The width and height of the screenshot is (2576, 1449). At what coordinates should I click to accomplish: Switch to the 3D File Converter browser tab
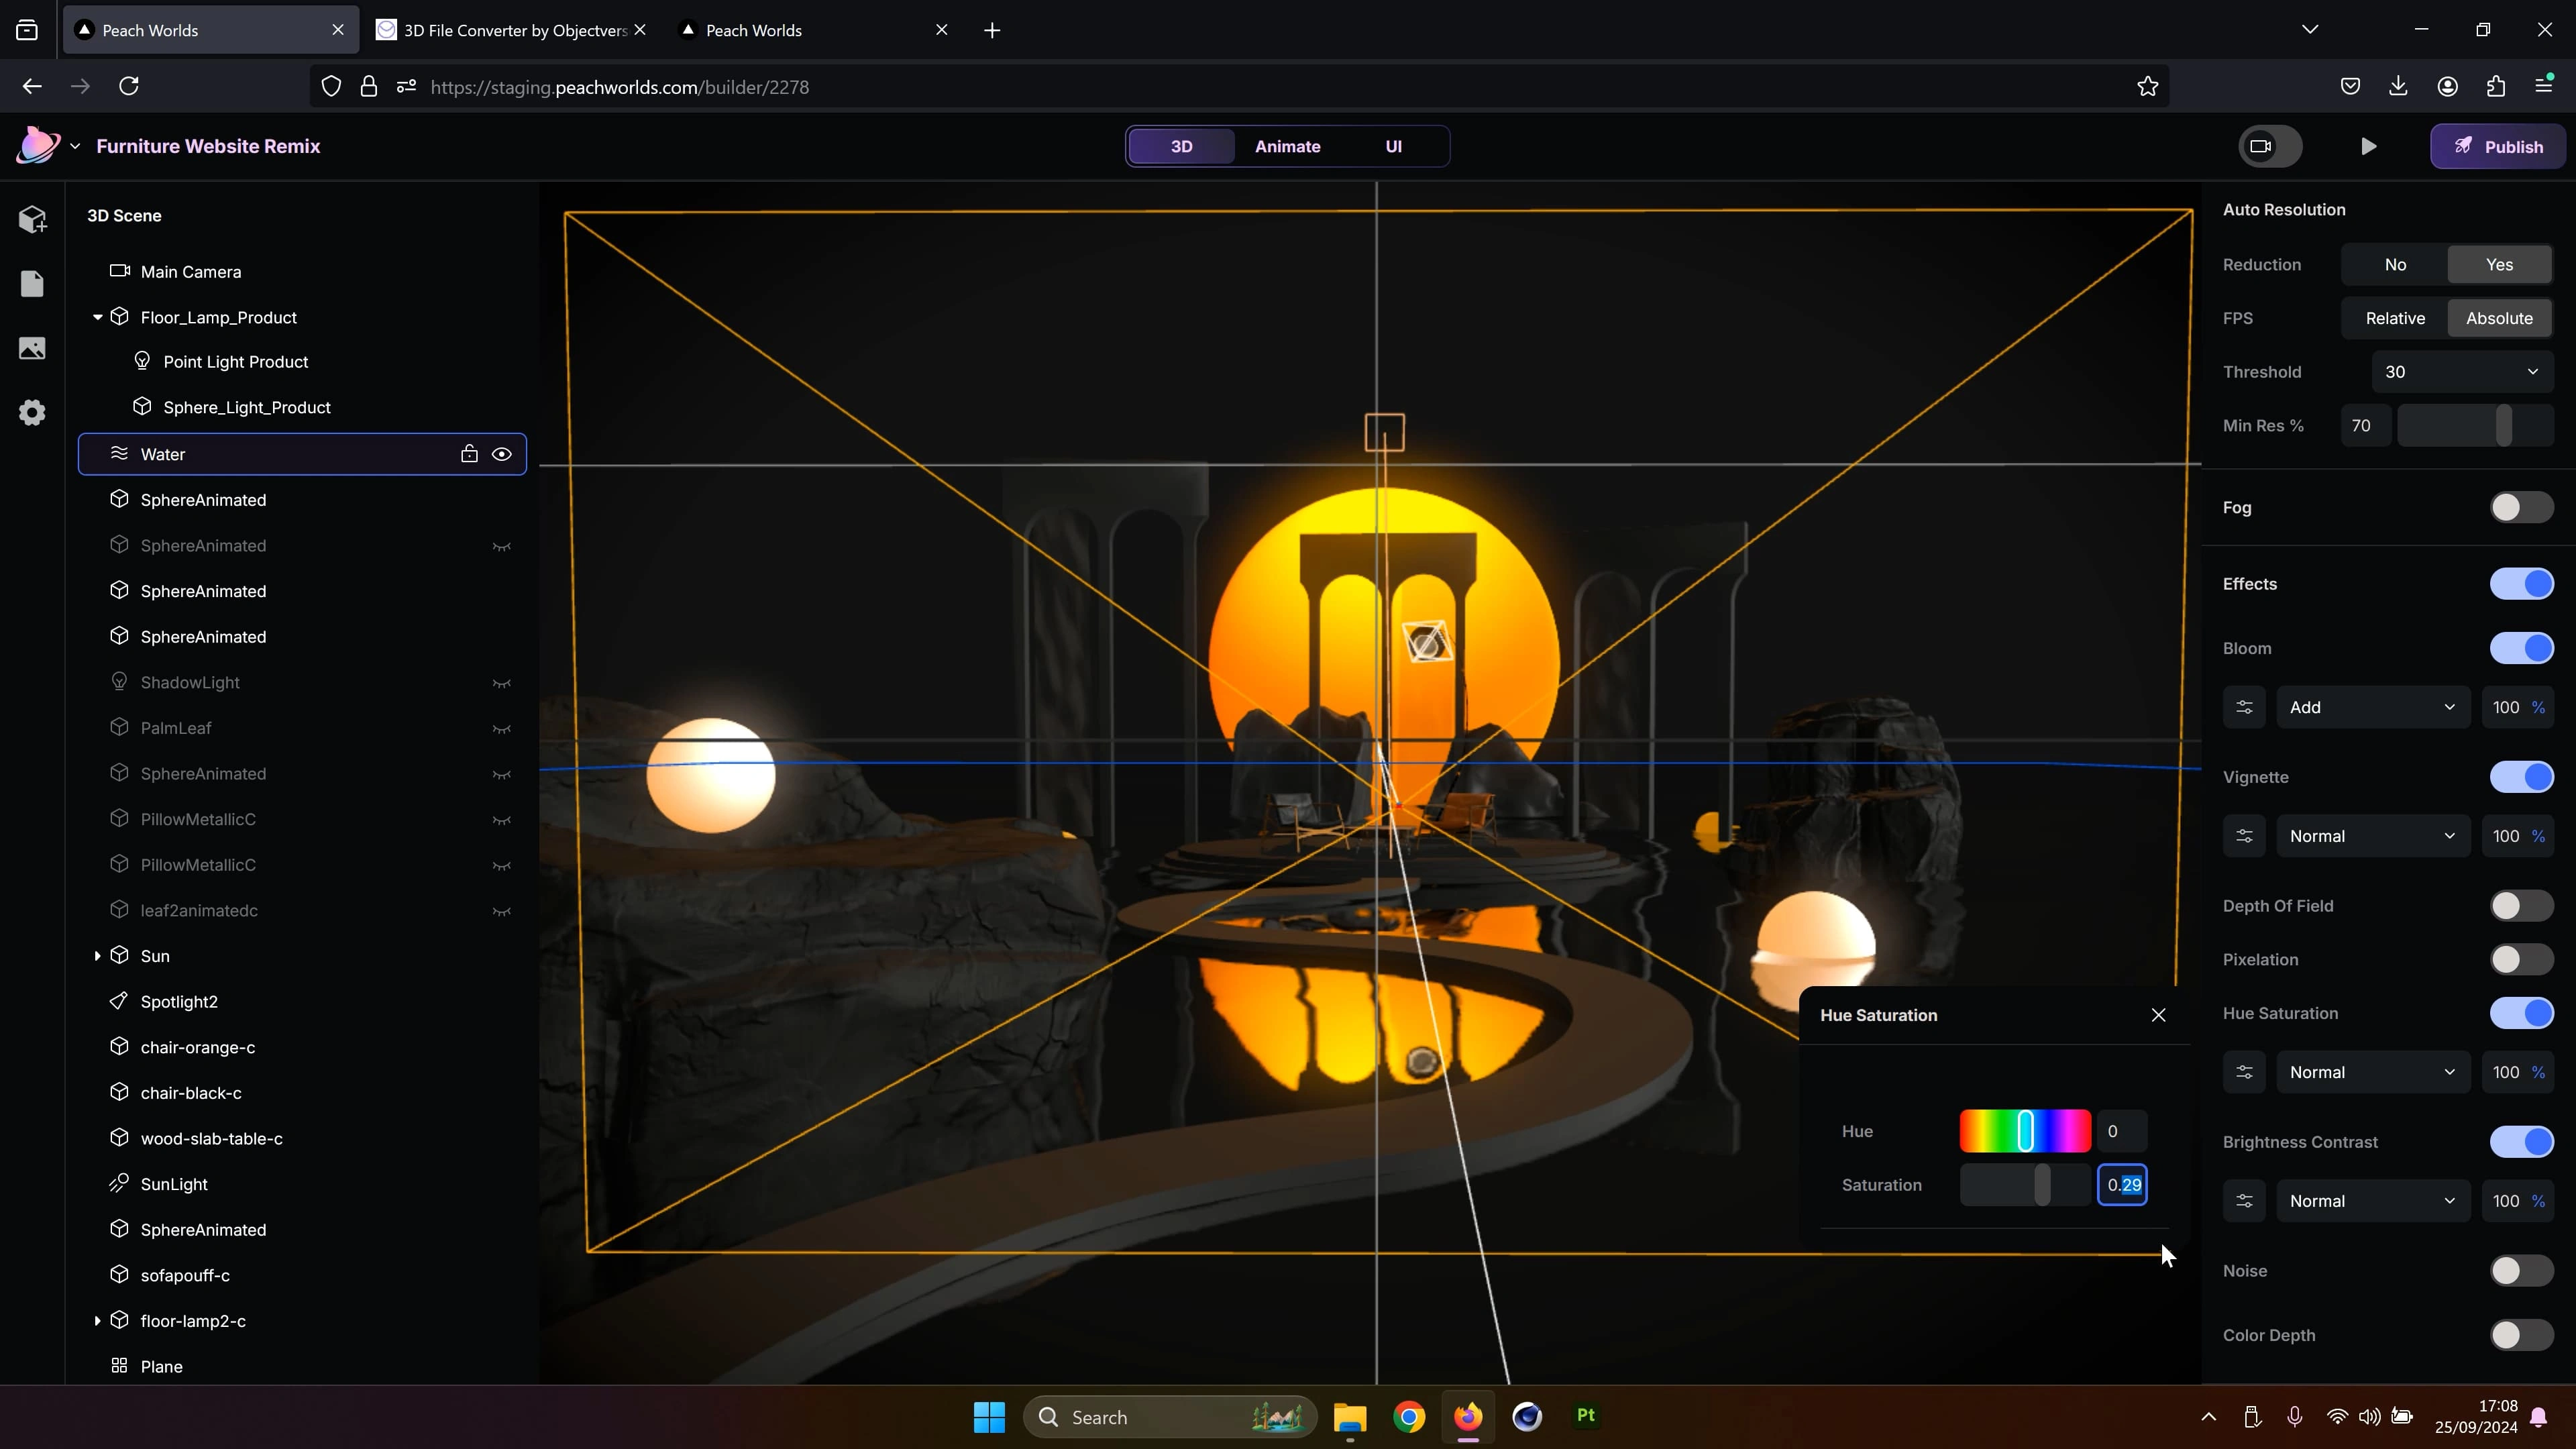pos(512,30)
